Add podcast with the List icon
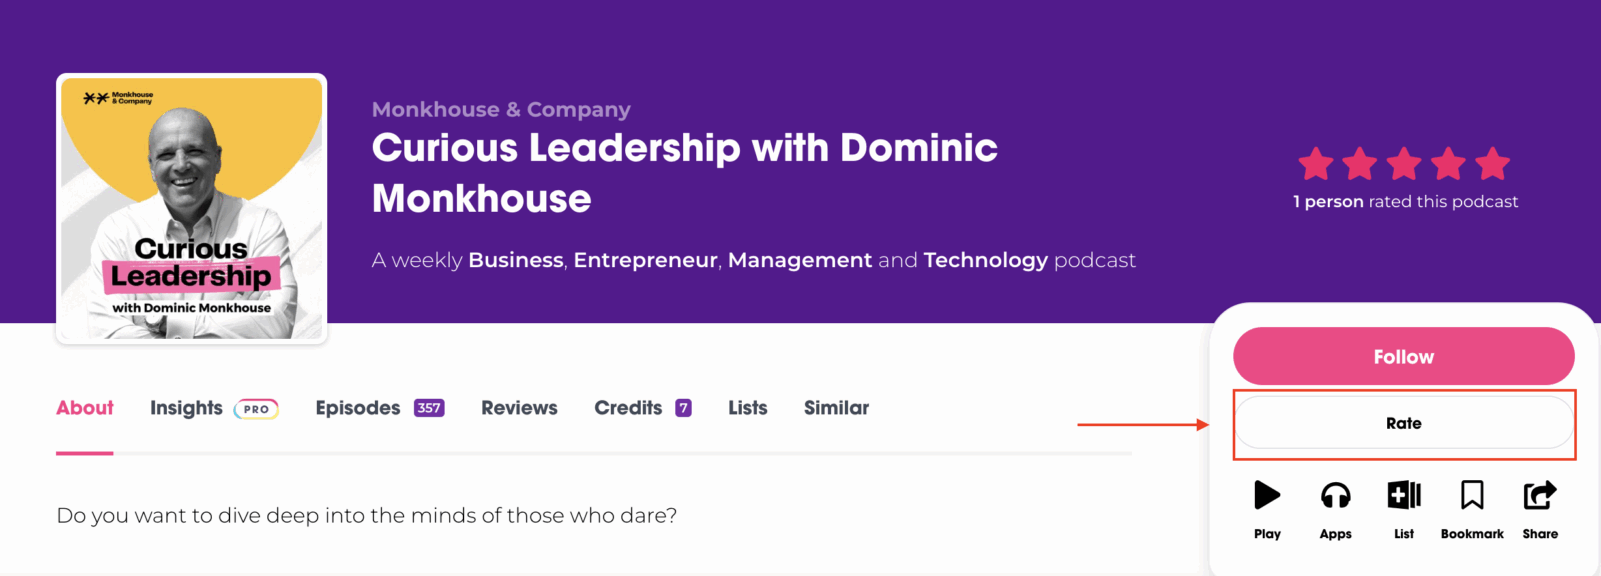1601x576 pixels. tap(1404, 495)
